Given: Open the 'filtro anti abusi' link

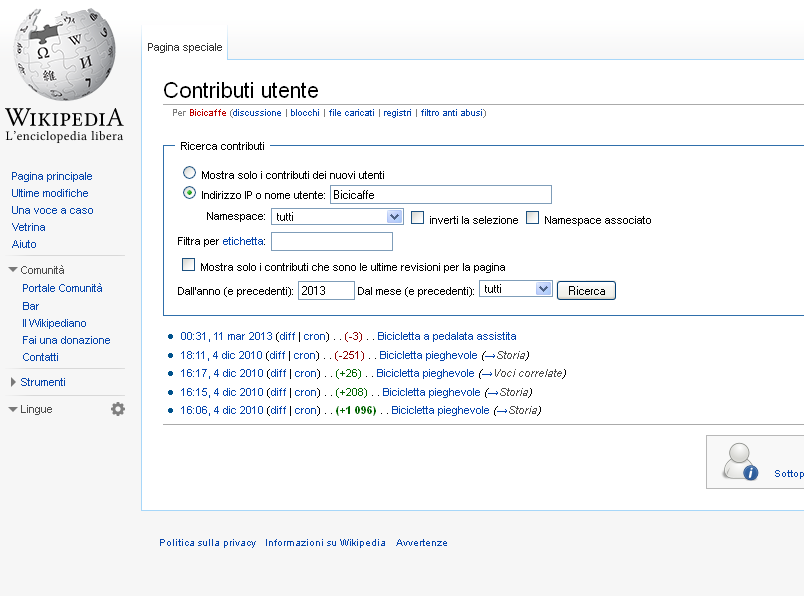Looking at the screenshot, I should pyautogui.click(x=452, y=113).
